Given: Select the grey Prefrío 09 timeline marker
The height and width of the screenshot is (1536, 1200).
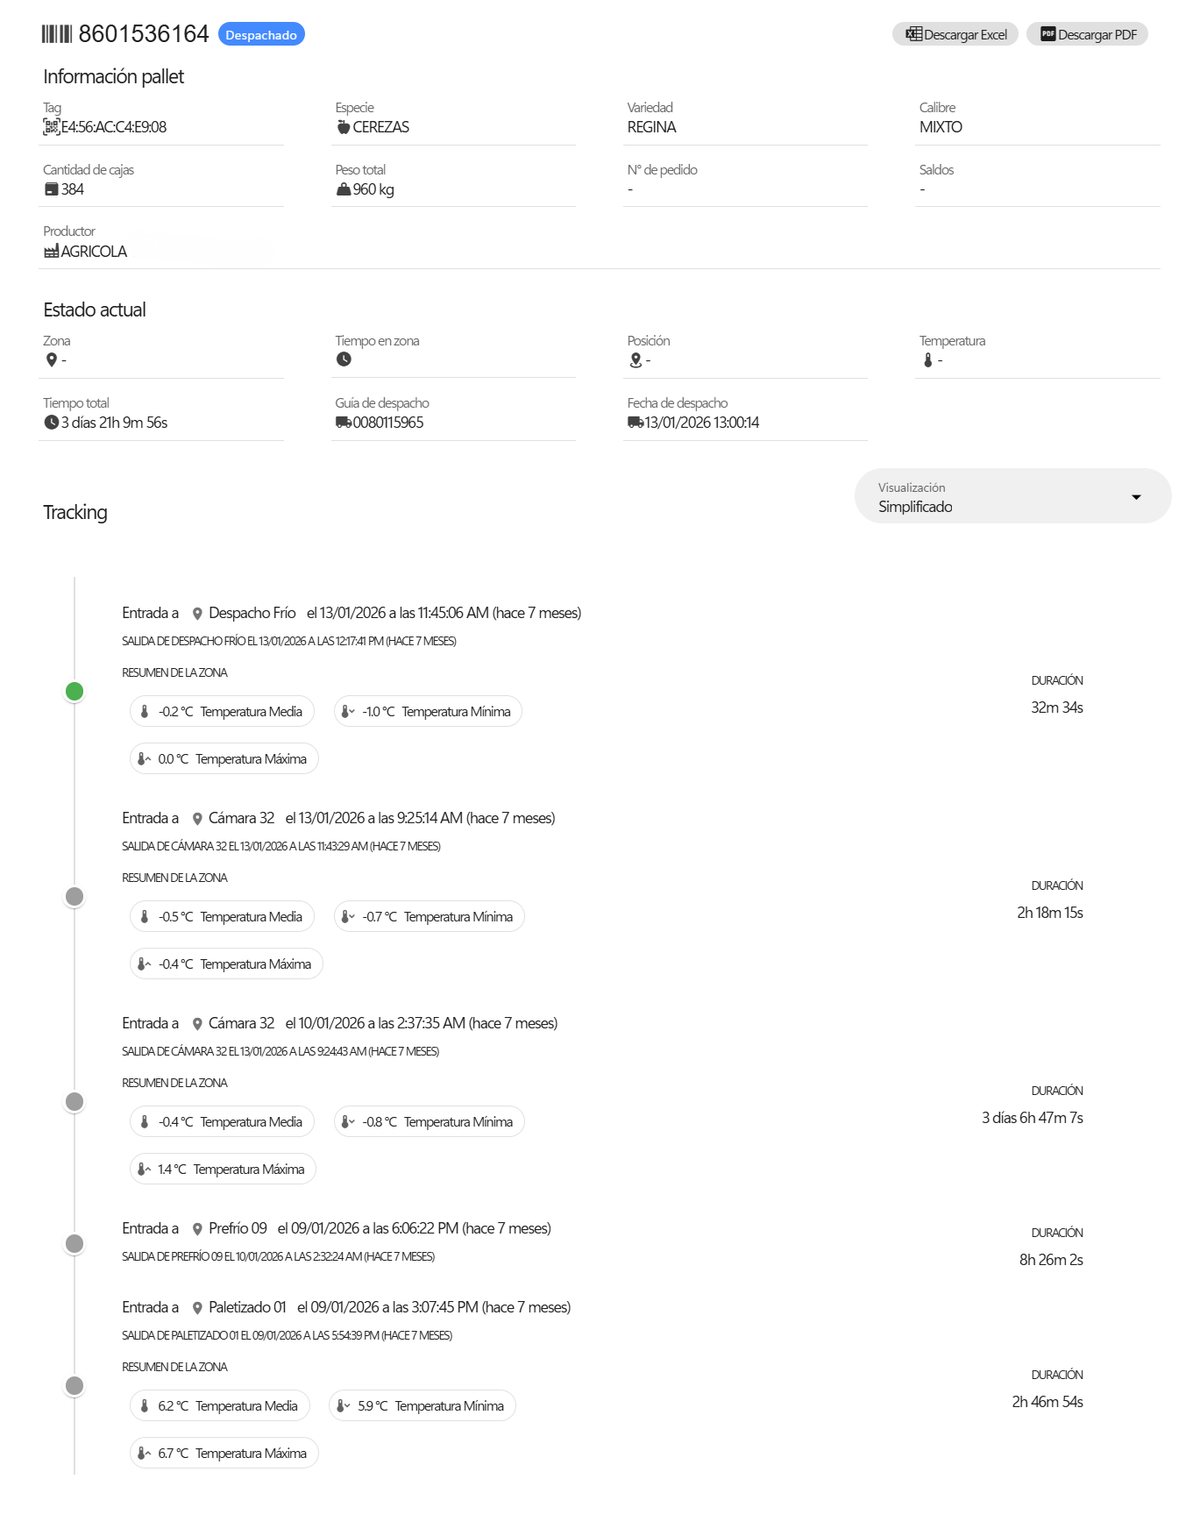Looking at the screenshot, I should (74, 1244).
